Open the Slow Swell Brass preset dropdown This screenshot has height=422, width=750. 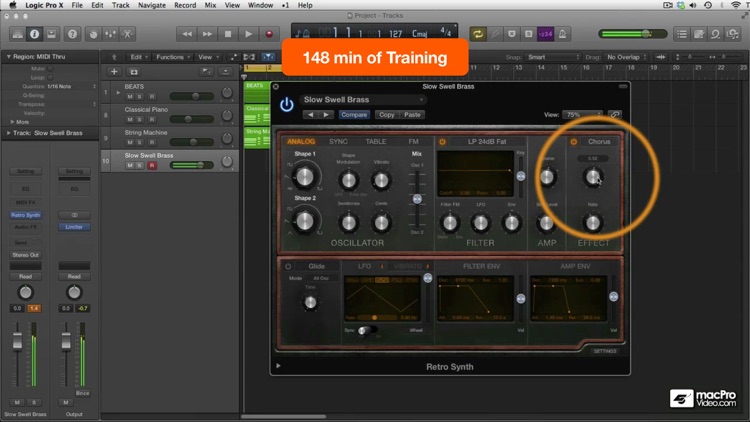click(x=363, y=100)
